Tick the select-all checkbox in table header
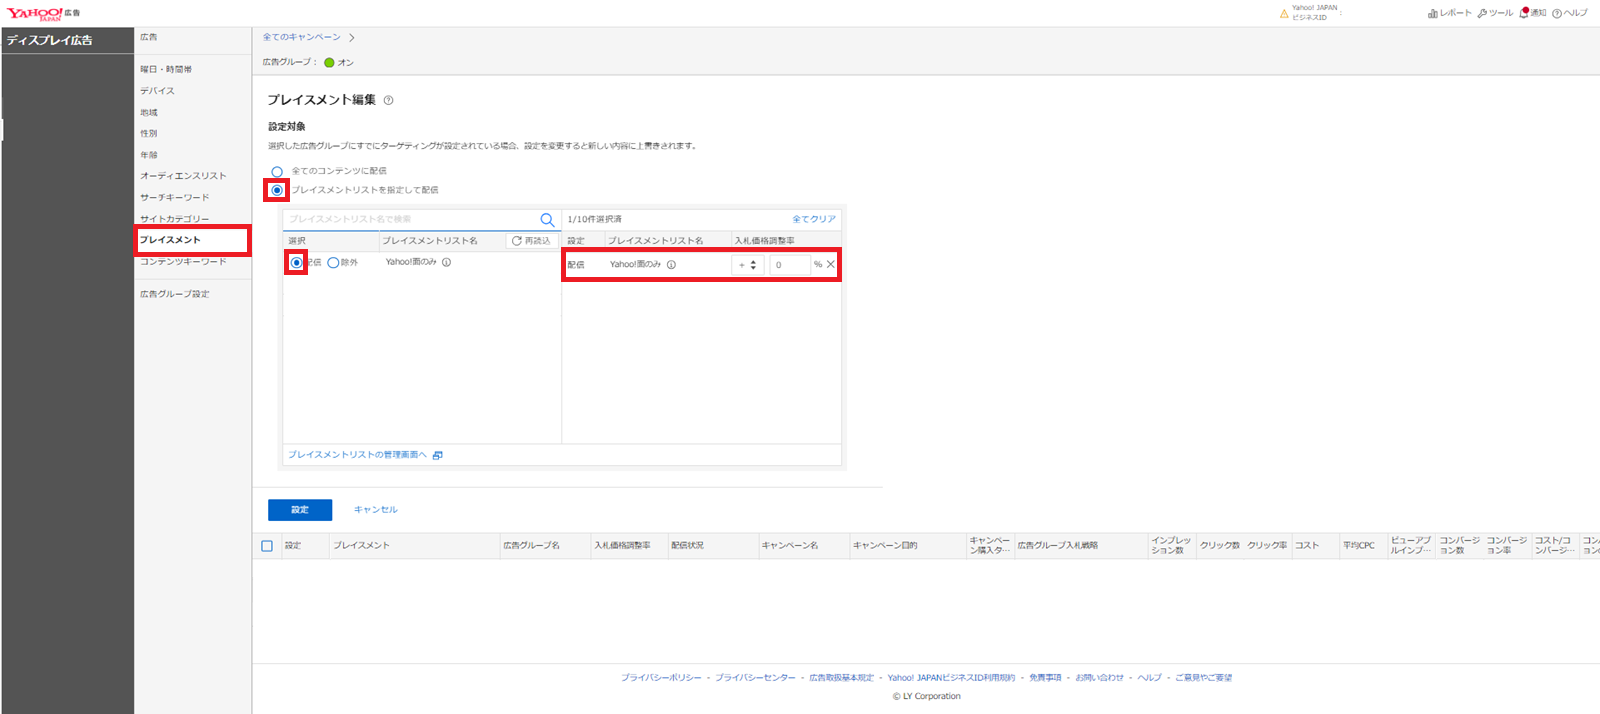The image size is (1600, 714). click(267, 546)
